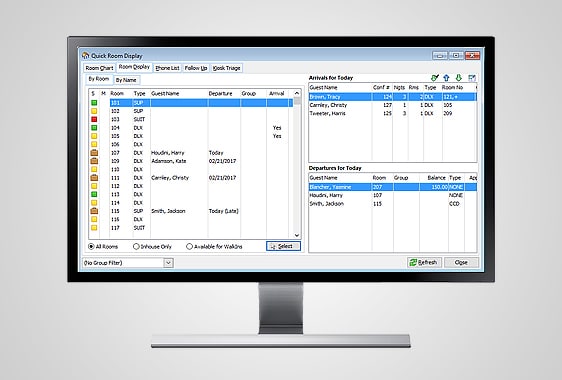
Task: Click the Close button at bottom right
Action: tap(461, 262)
